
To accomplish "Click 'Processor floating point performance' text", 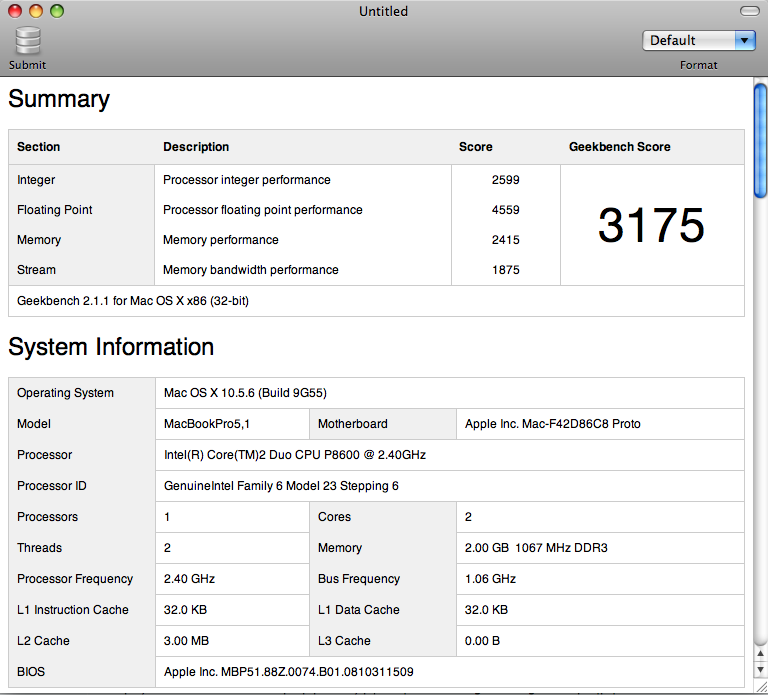I will (x=263, y=210).
